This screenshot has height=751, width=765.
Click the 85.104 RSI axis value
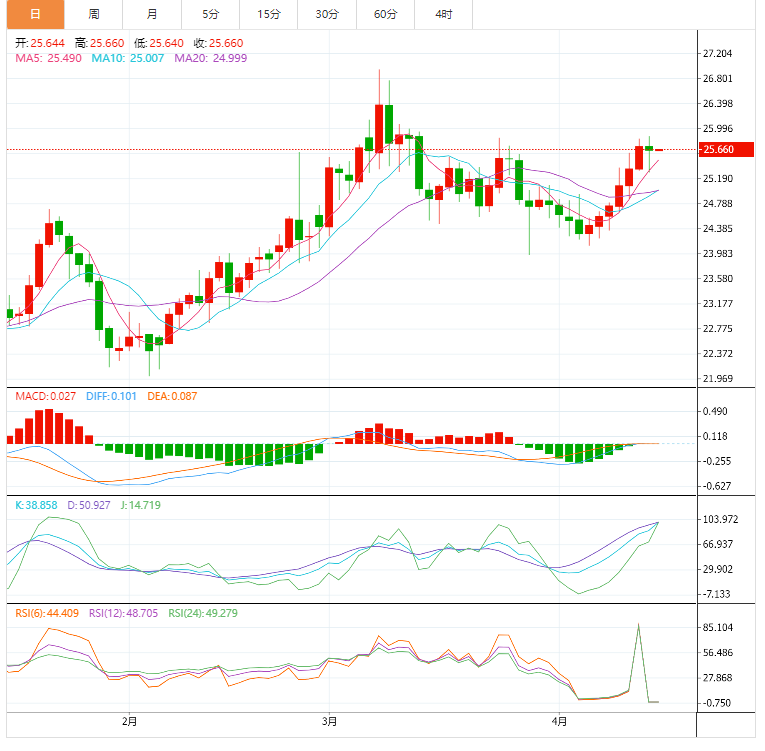point(717,628)
